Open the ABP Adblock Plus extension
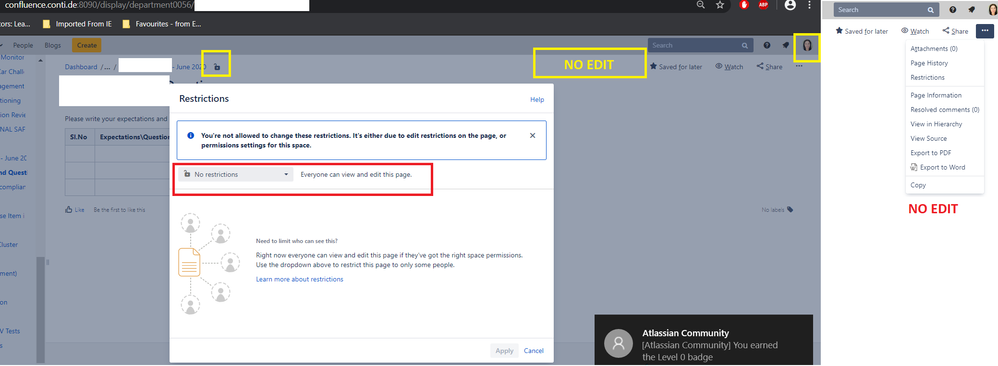 (763, 5)
